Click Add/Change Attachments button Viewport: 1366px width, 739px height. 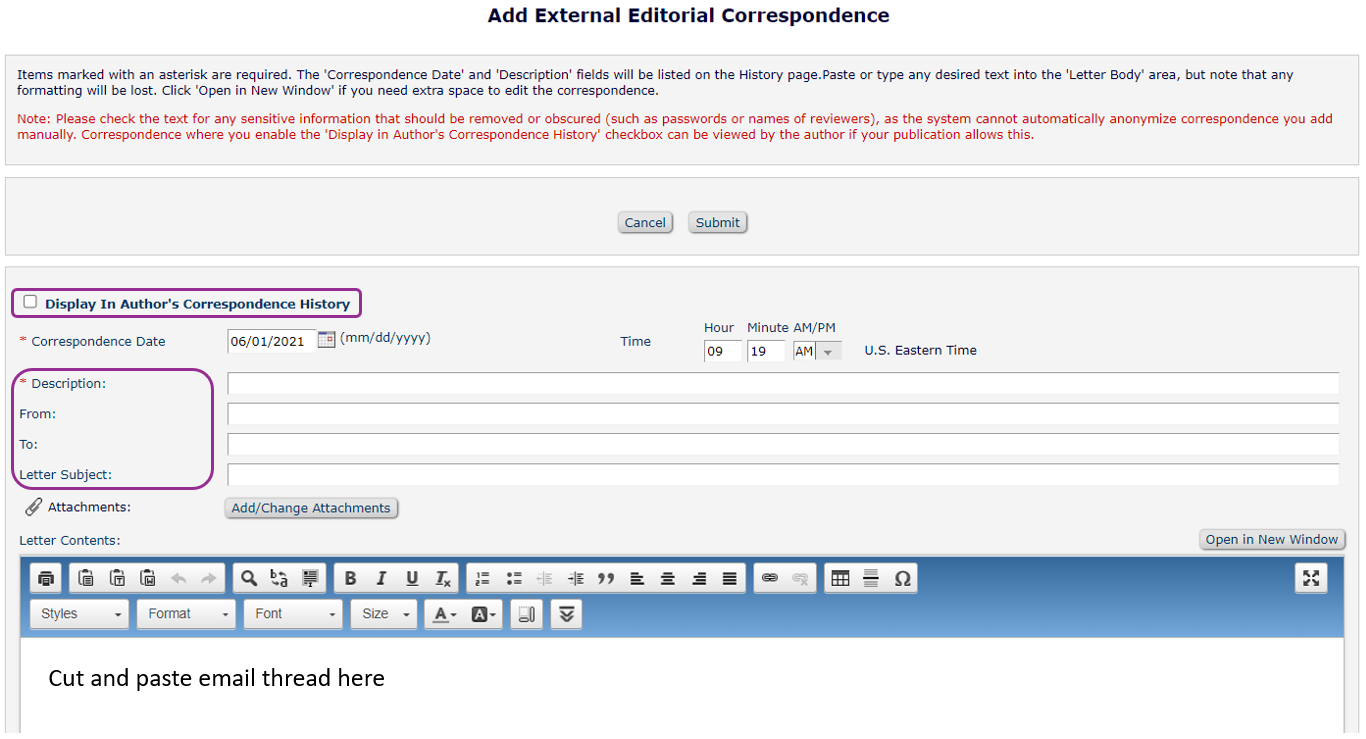point(311,508)
